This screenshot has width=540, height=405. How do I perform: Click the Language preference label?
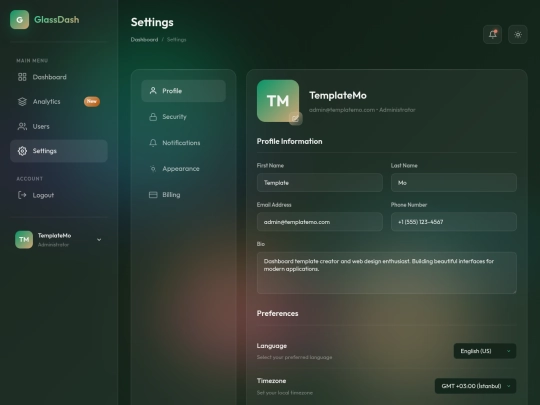click(272, 346)
